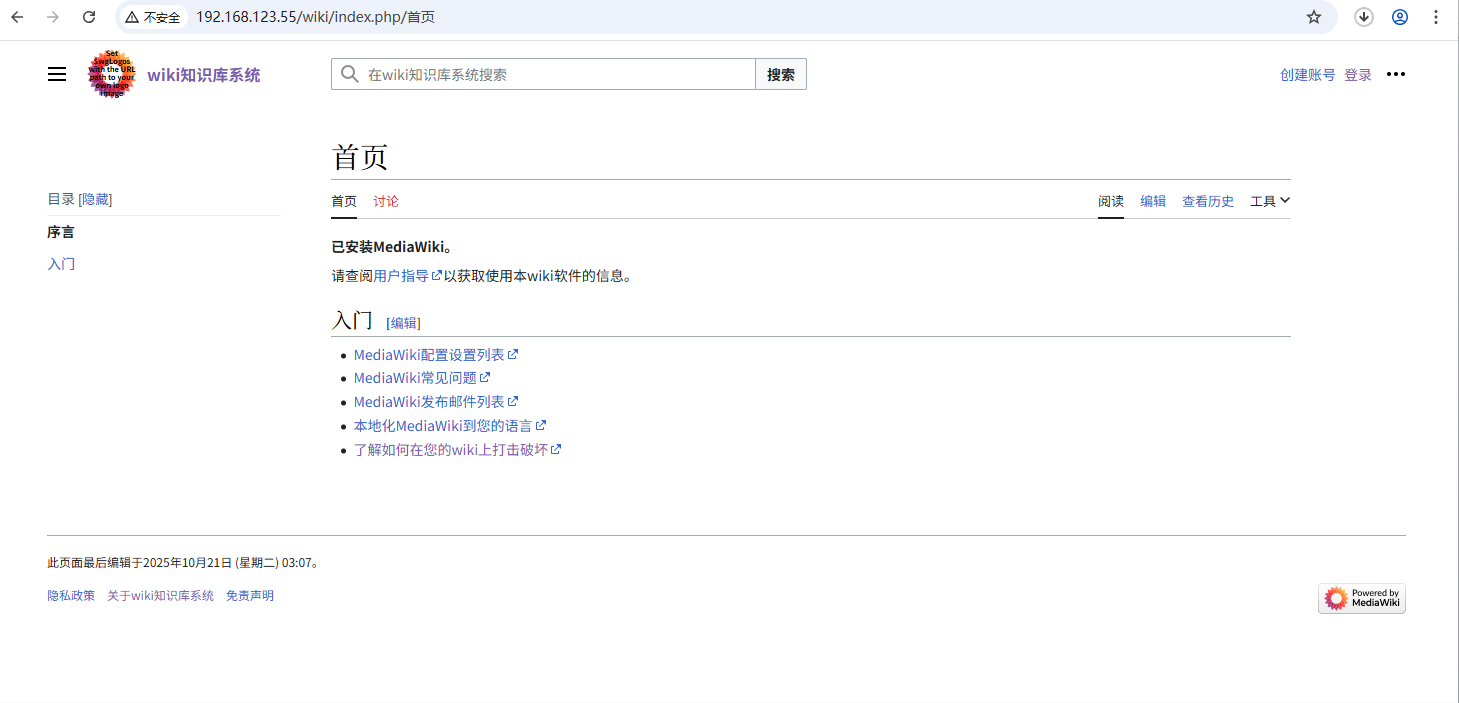The width and height of the screenshot is (1459, 703).
Task: Select the 编辑 menu item
Action: (1152, 200)
